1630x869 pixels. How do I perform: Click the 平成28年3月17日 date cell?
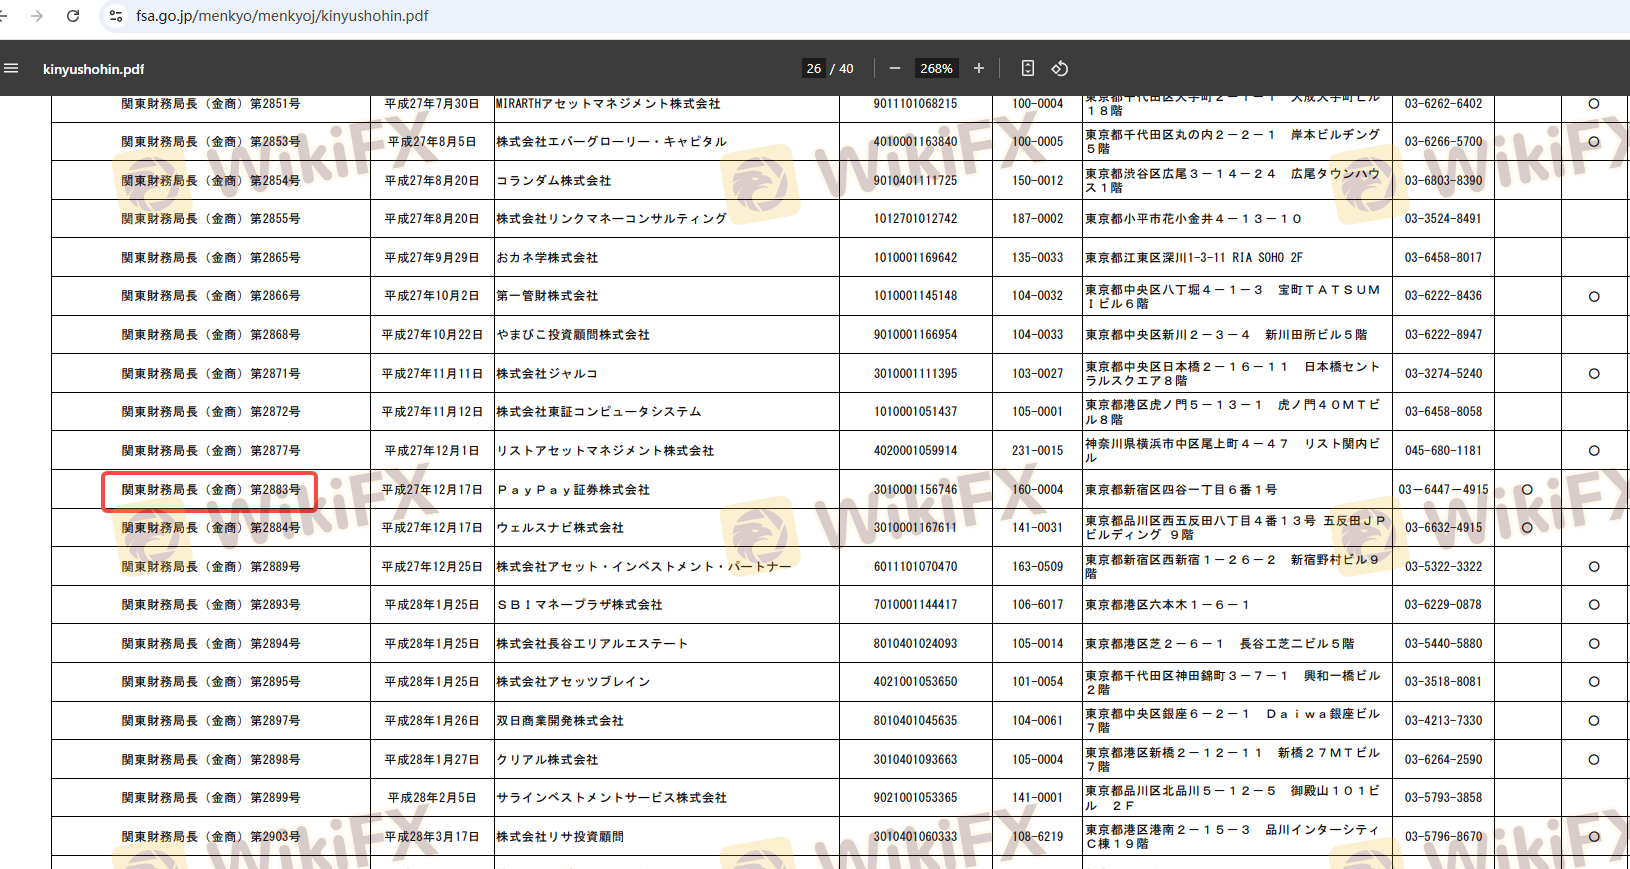click(x=432, y=837)
